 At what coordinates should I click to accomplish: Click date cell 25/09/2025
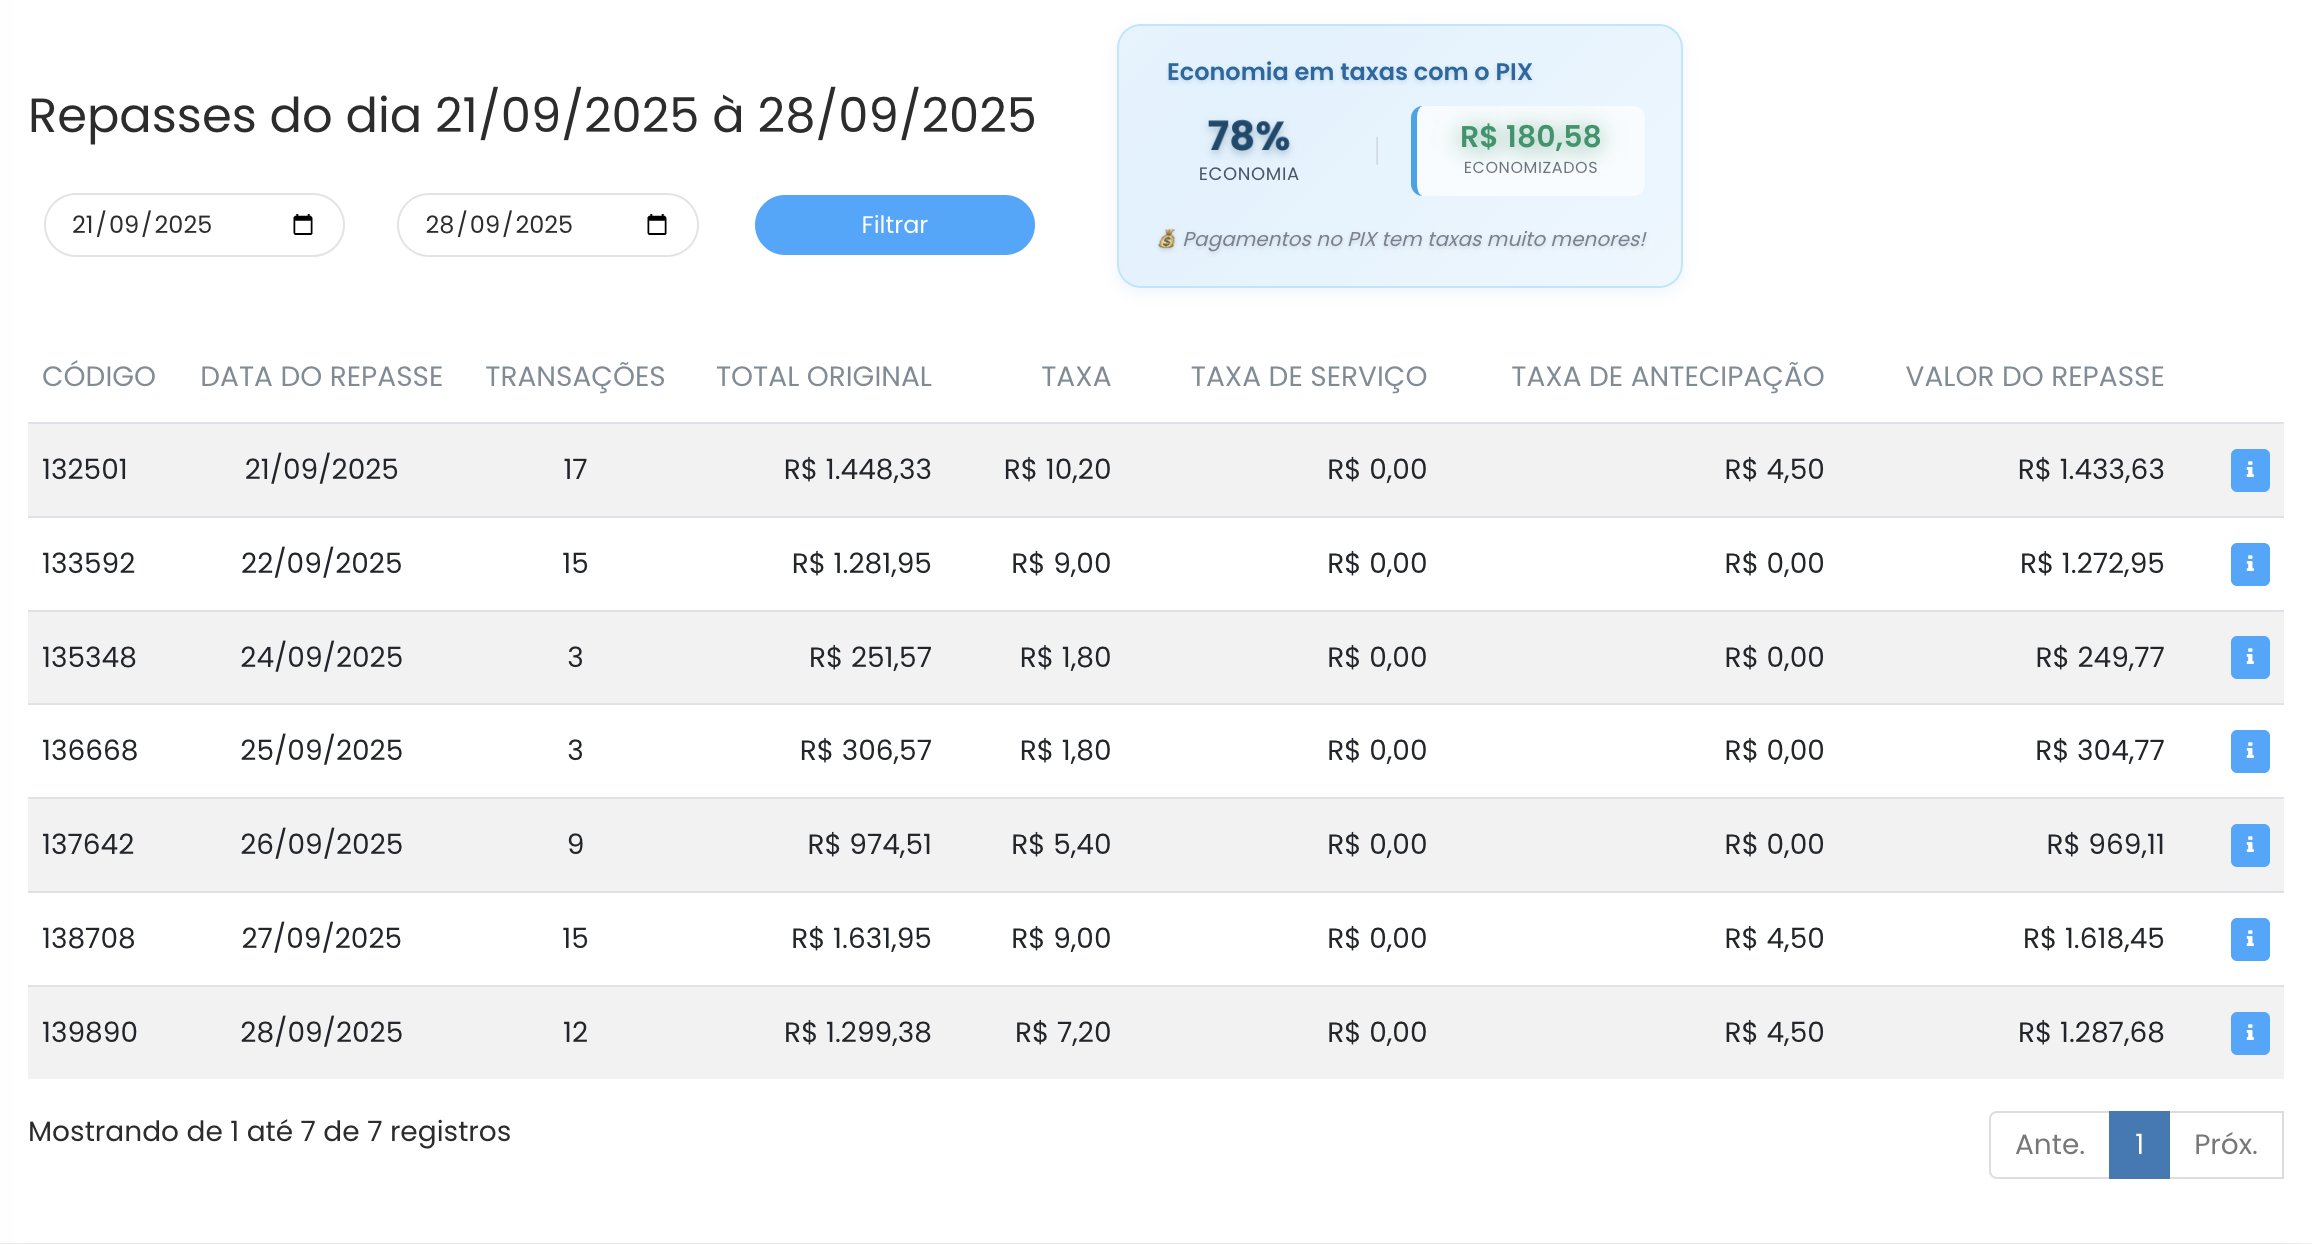click(321, 750)
